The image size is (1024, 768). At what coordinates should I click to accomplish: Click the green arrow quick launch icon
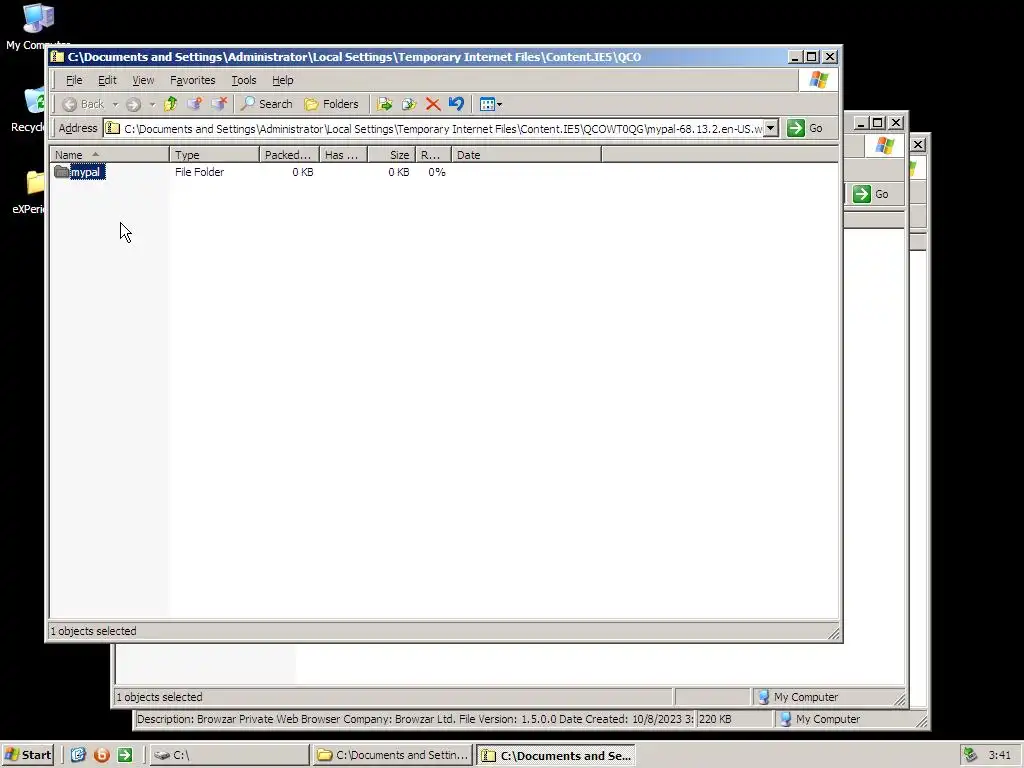pos(125,755)
